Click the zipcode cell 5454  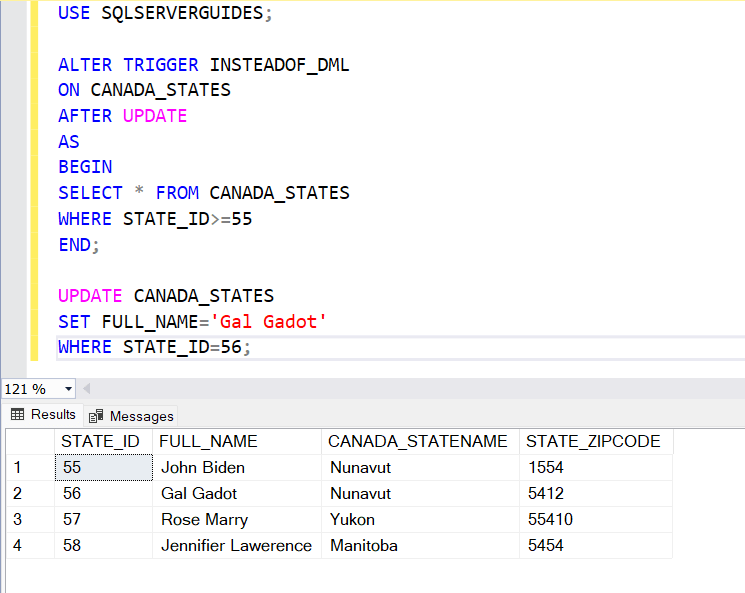(596, 545)
